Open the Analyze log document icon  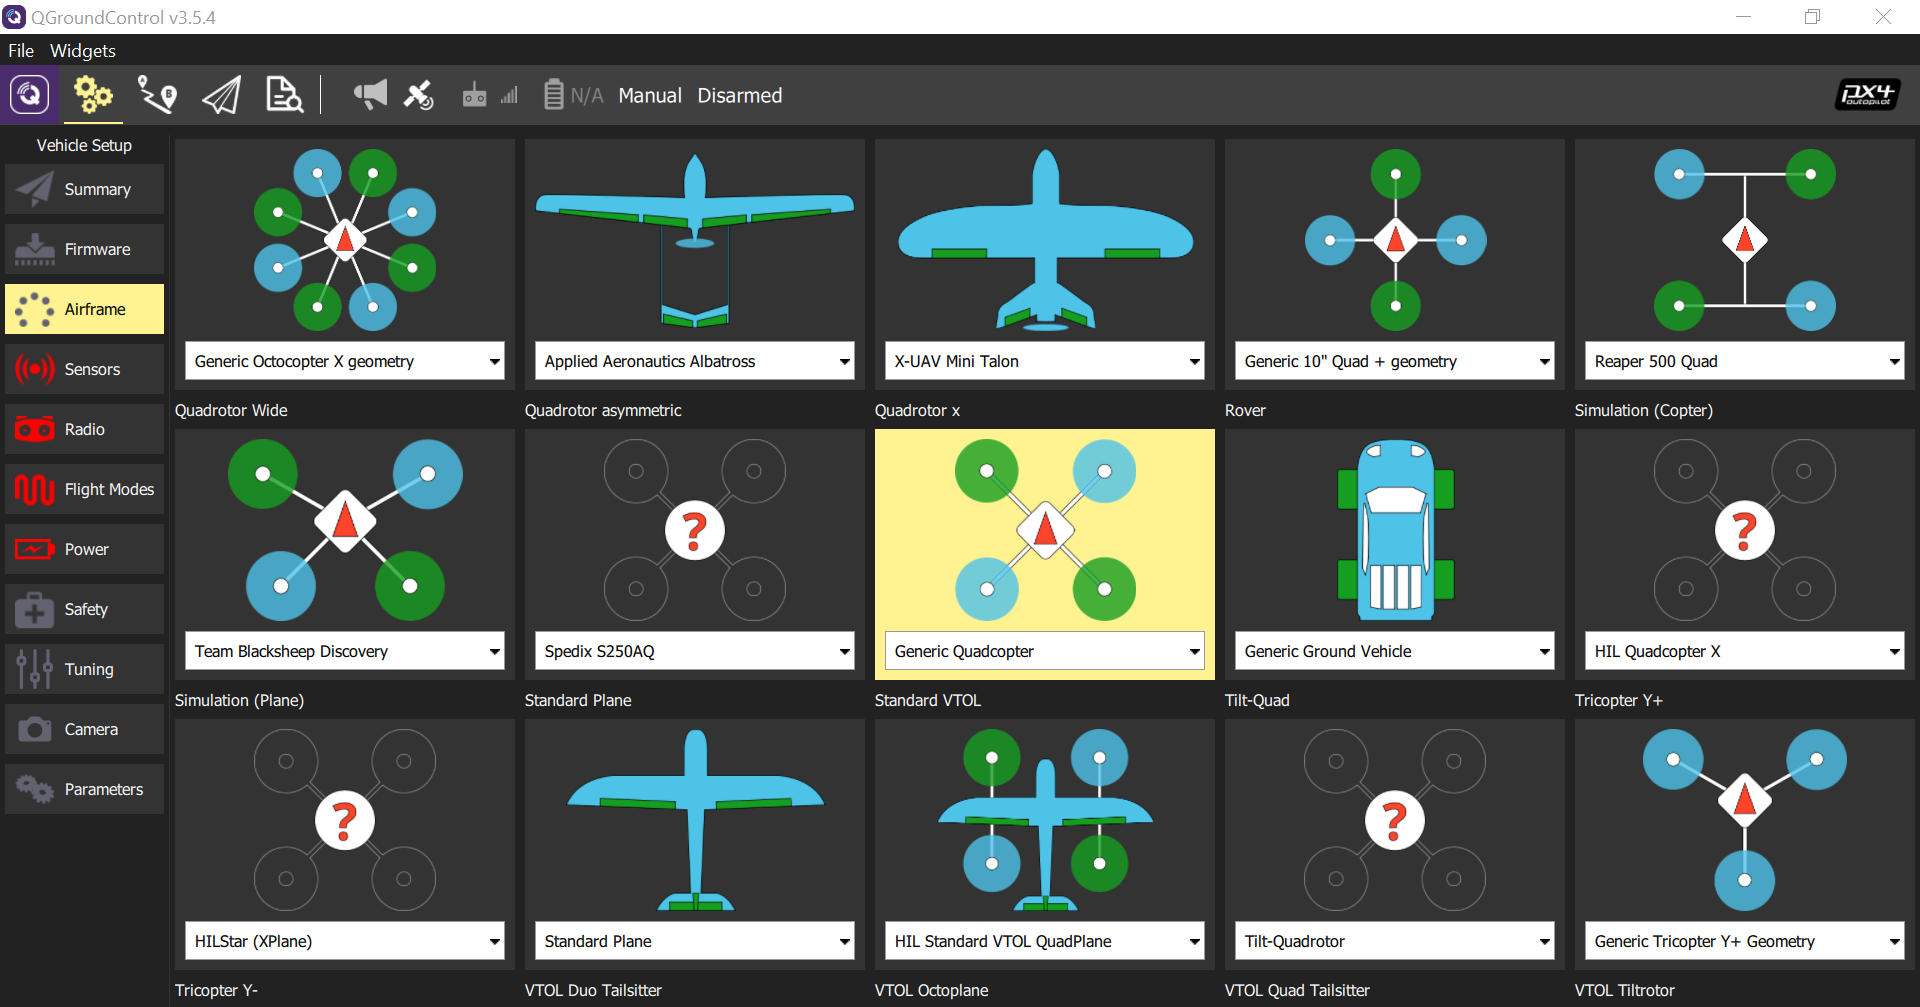pos(284,95)
